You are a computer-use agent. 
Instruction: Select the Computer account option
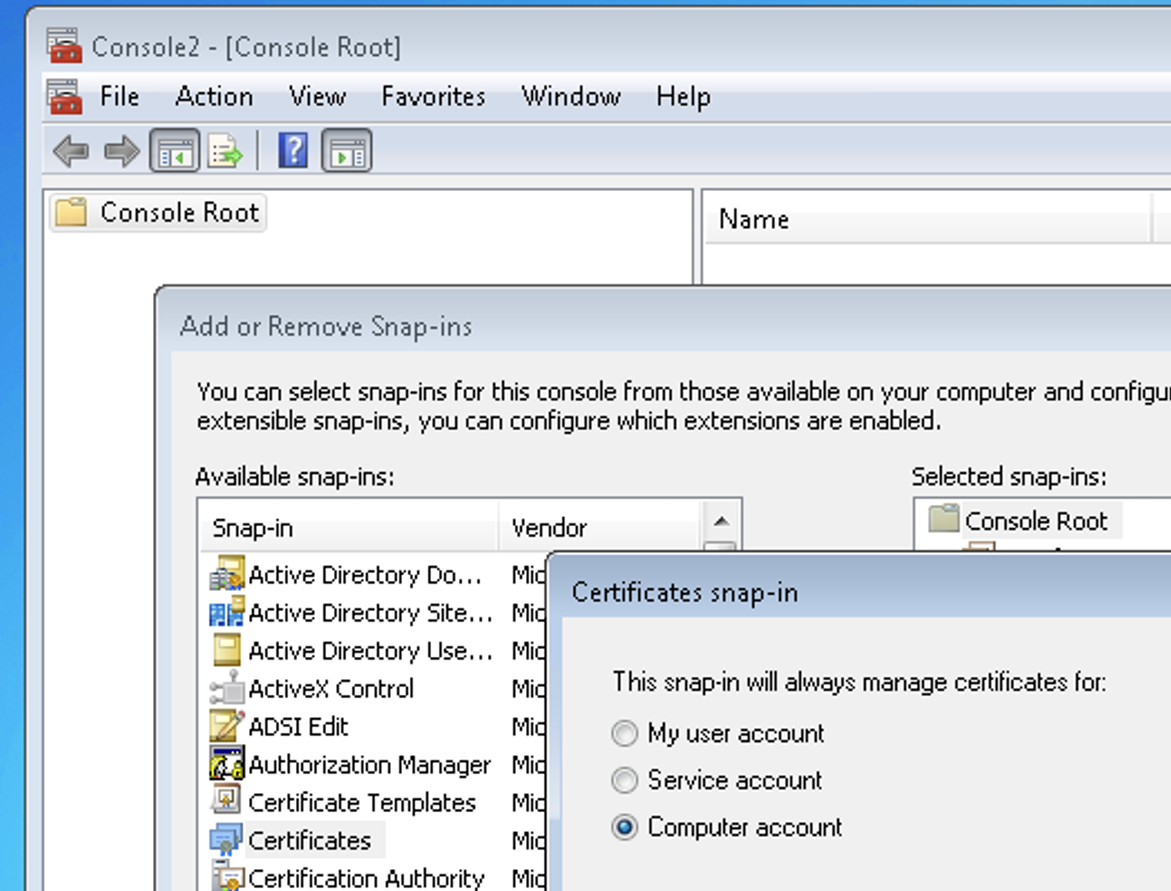click(x=625, y=828)
